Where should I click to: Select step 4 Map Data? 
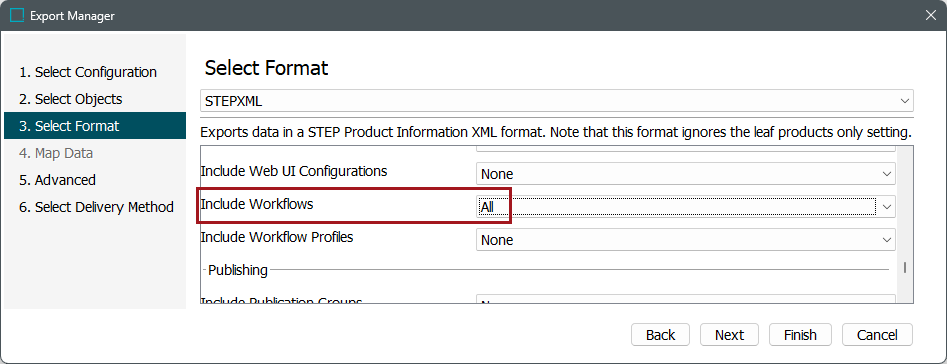coord(56,153)
